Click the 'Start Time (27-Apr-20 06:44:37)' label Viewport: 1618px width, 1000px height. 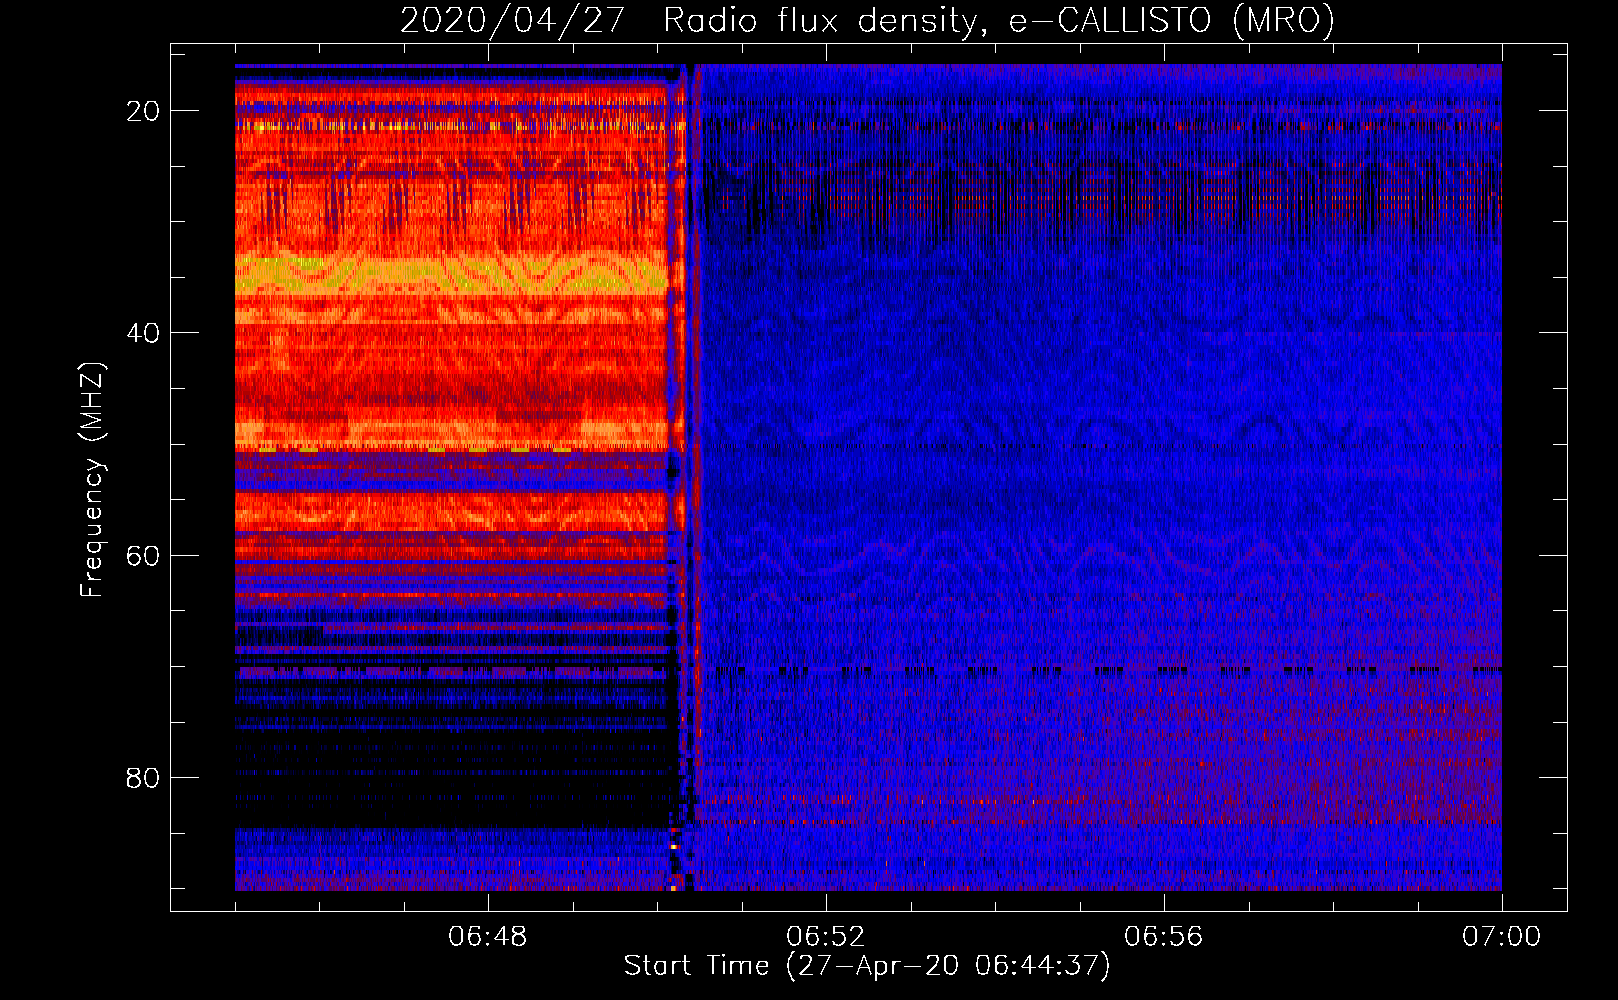(867, 966)
